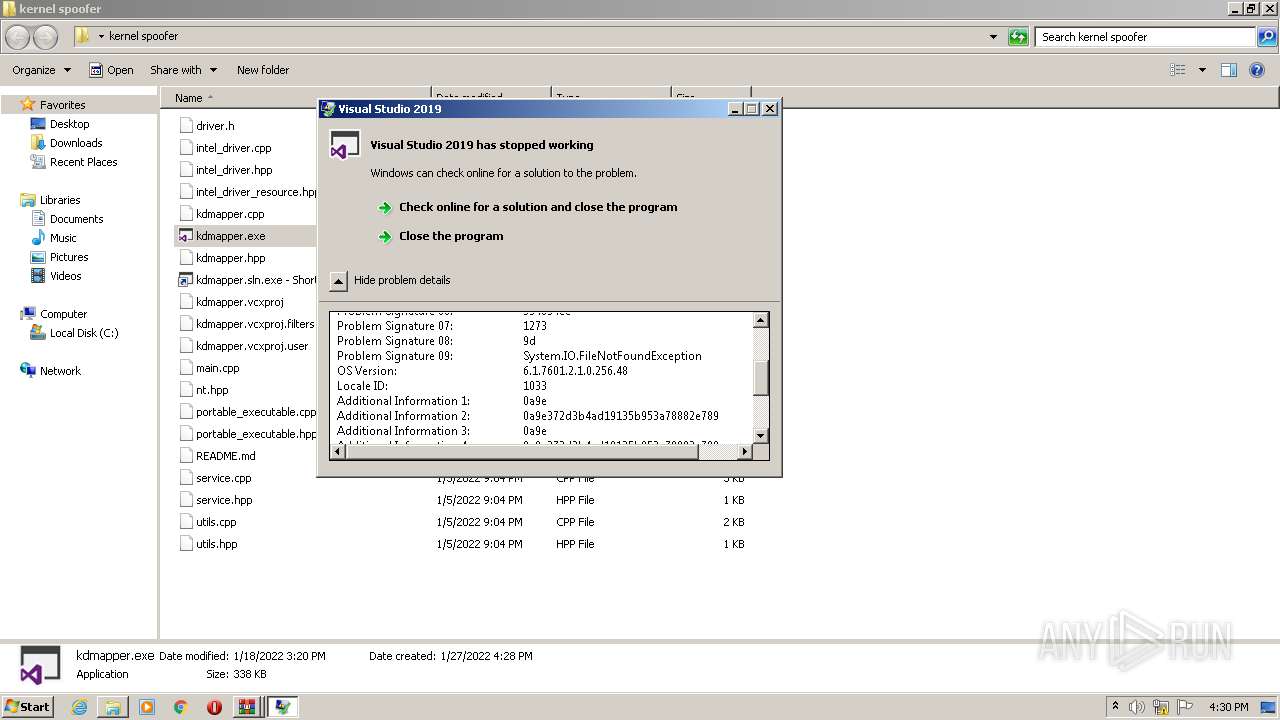Launch Internet Explorer from taskbar

pos(79,707)
